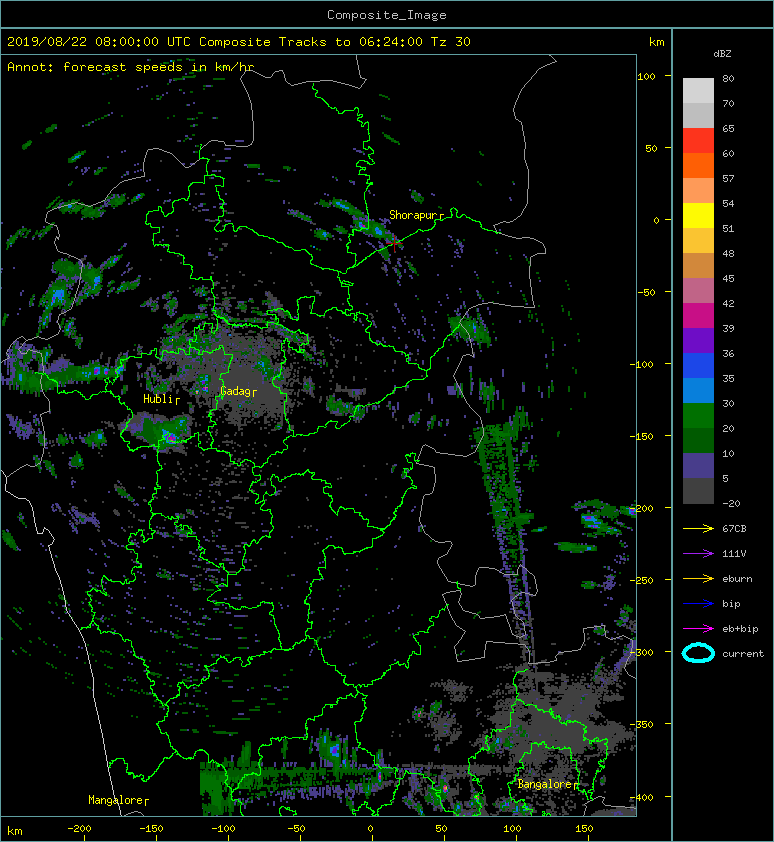Pick the light gray 80 dBZ swatch
Screen dimensions: 774x842
coord(698,91)
